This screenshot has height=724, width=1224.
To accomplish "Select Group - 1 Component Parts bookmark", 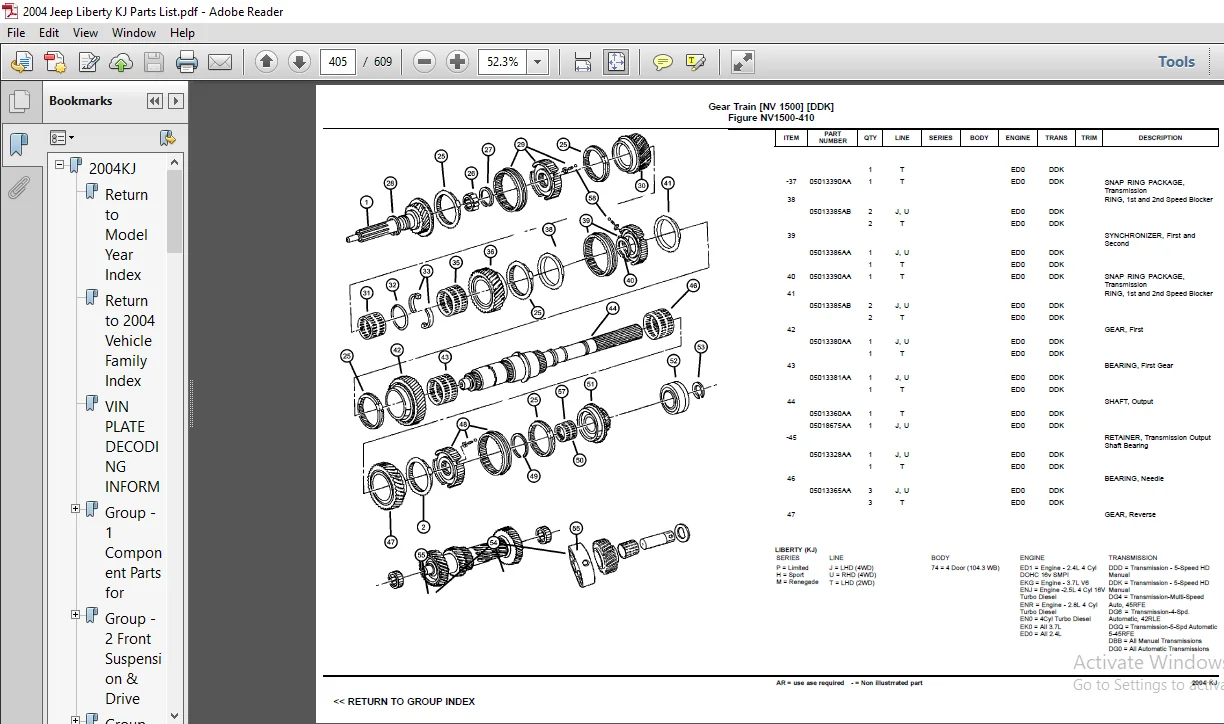I will [133, 553].
